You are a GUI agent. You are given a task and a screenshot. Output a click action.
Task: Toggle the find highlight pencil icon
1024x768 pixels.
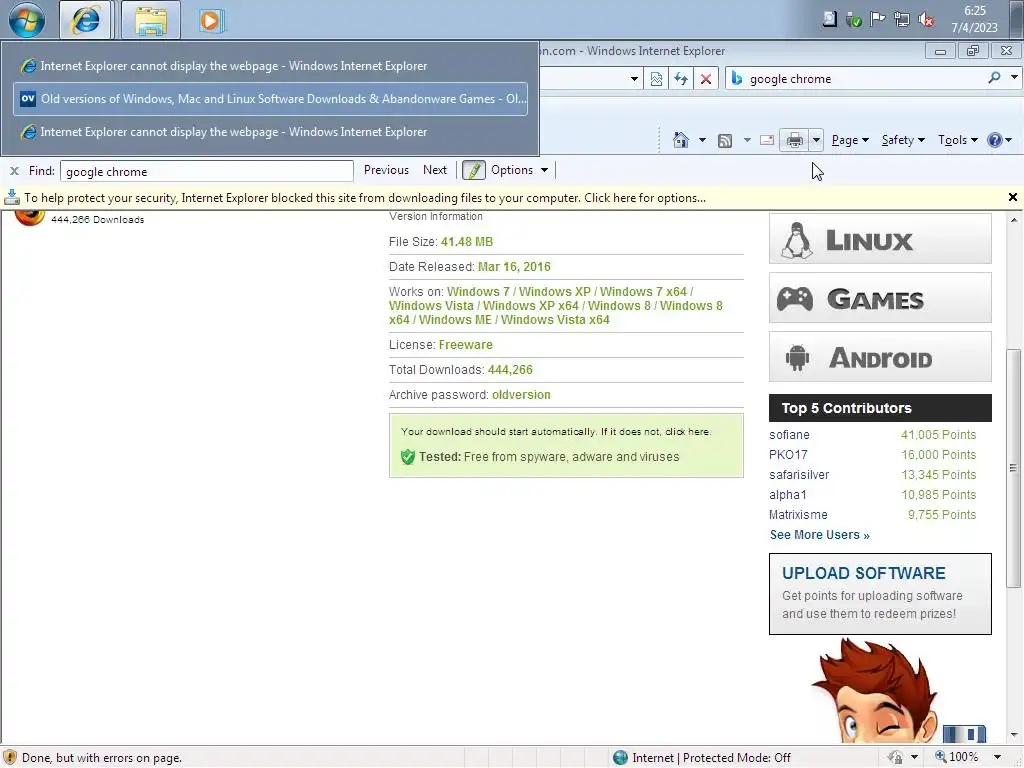point(473,170)
